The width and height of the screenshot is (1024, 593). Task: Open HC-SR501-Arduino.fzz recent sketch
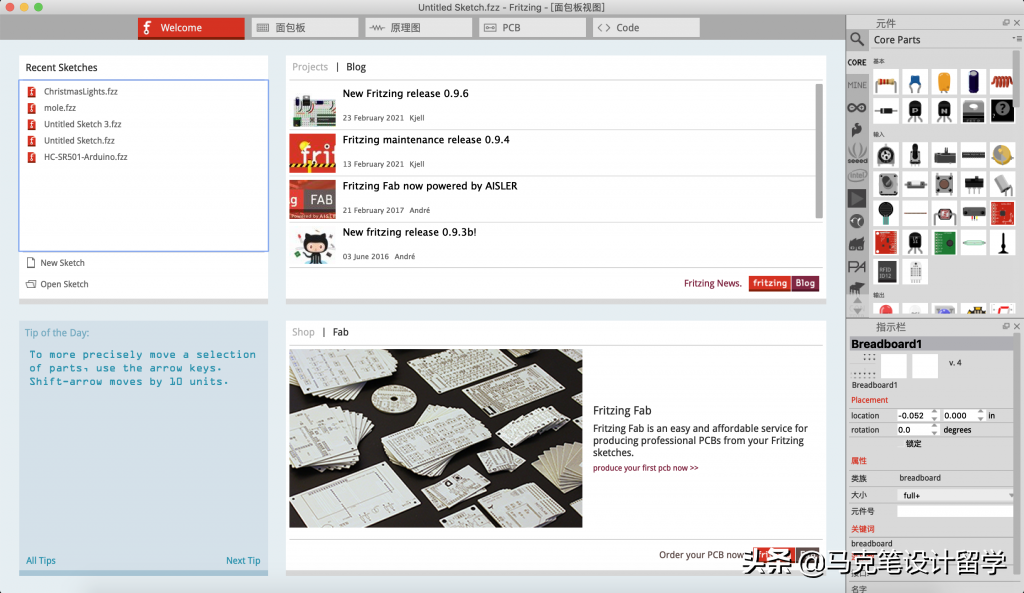click(86, 157)
